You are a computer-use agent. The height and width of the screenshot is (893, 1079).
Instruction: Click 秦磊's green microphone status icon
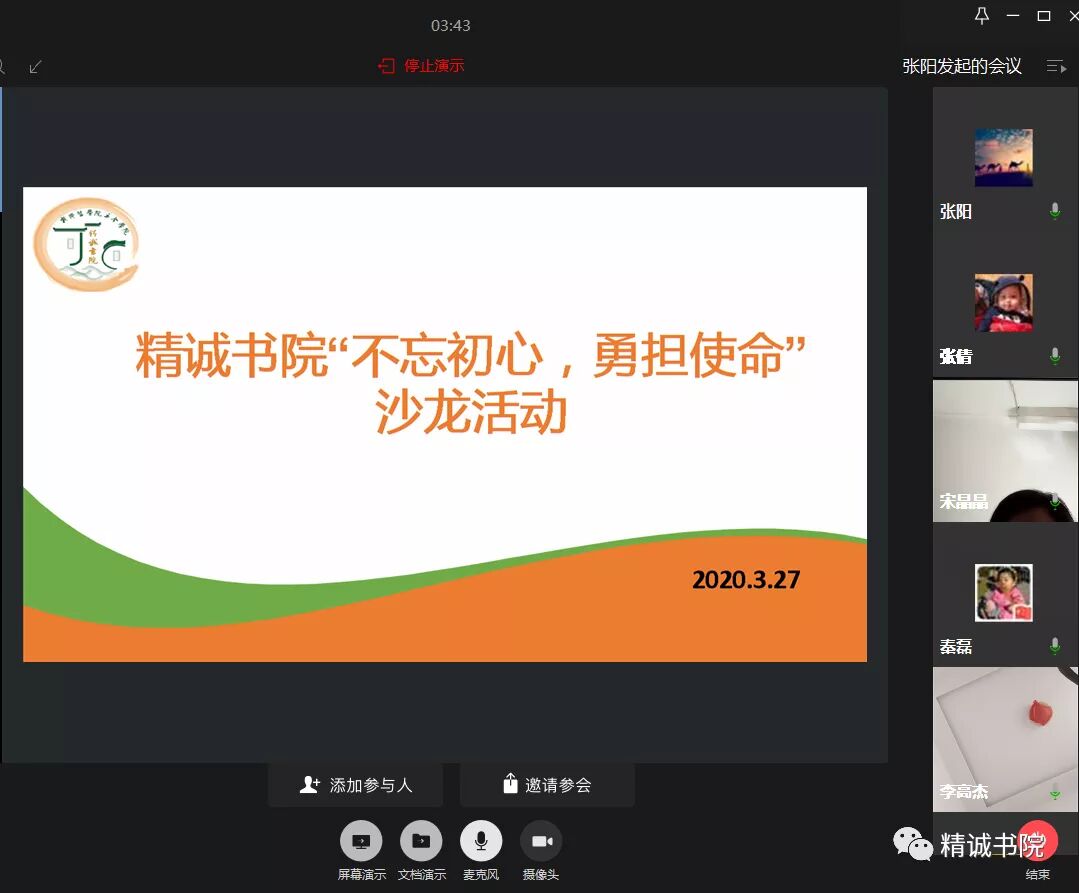1055,646
